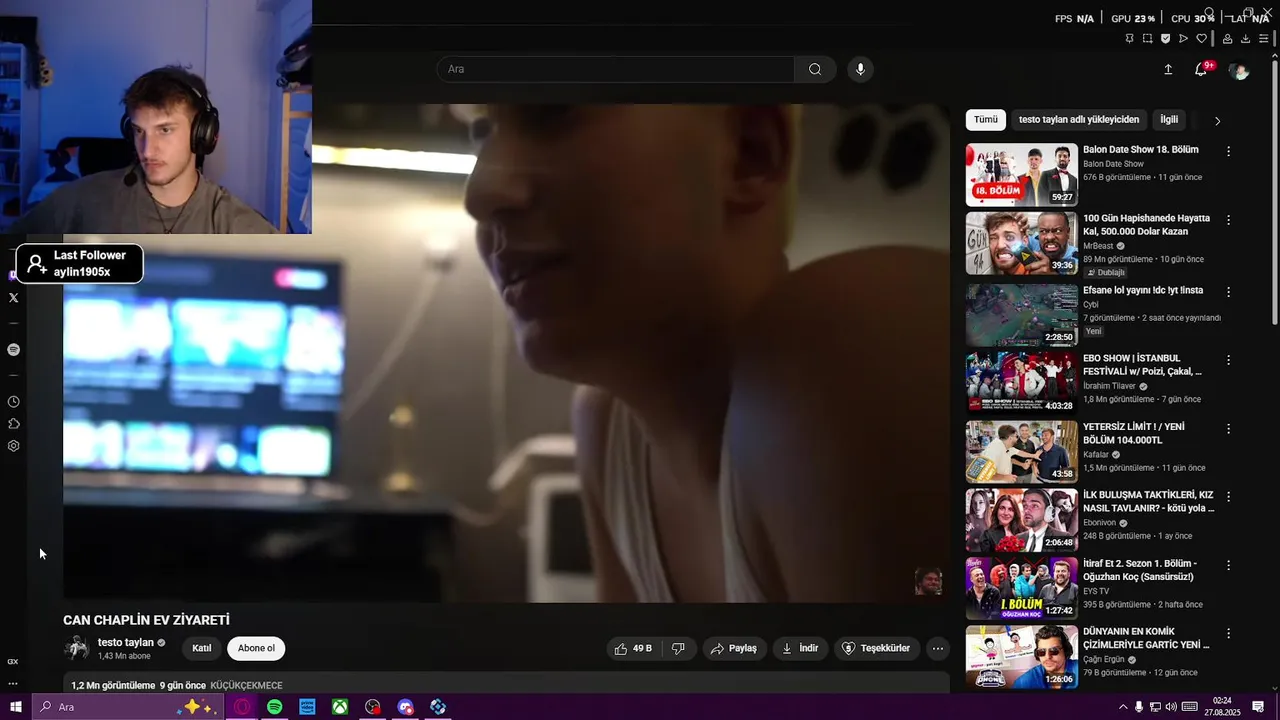The height and width of the screenshot is (720, 1280).
Task: Click the send/play arrow toolbar icon
Action: 1184,39
